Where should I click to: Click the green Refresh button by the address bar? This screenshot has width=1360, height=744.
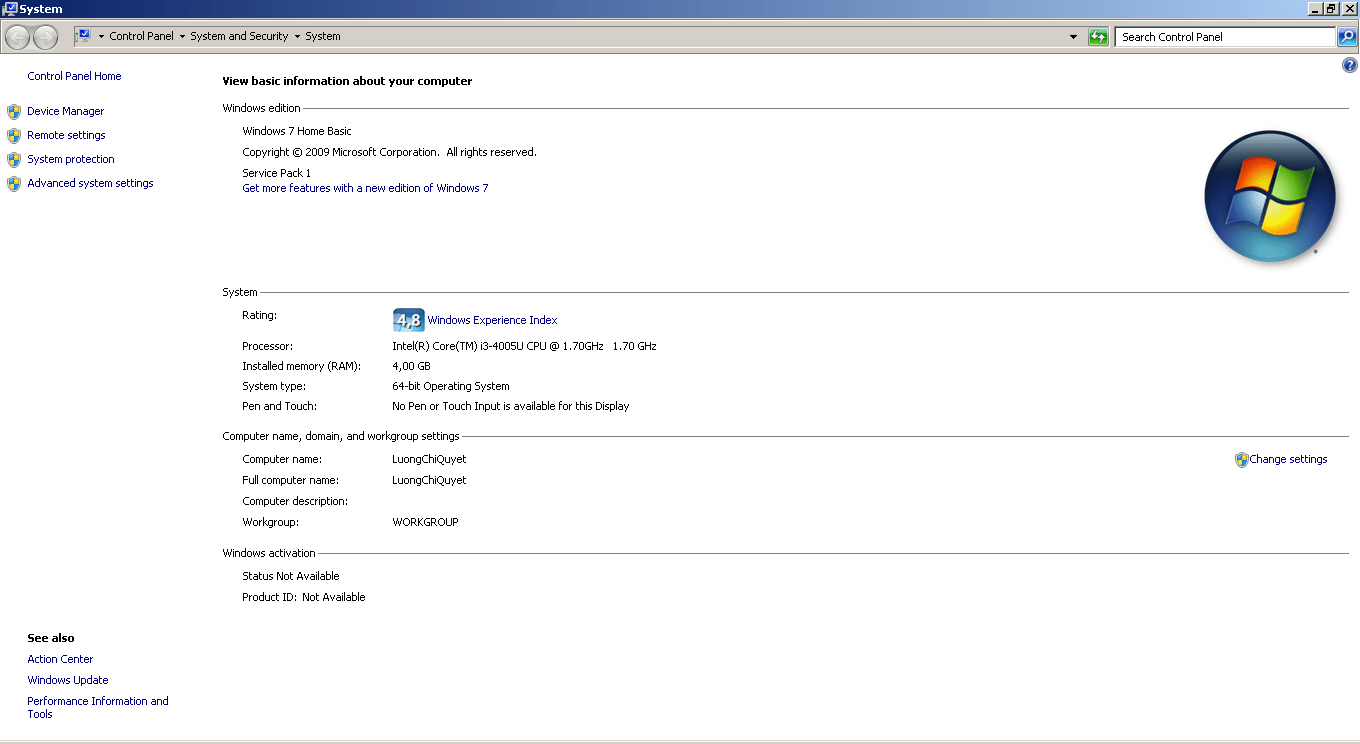(1098, 37)
